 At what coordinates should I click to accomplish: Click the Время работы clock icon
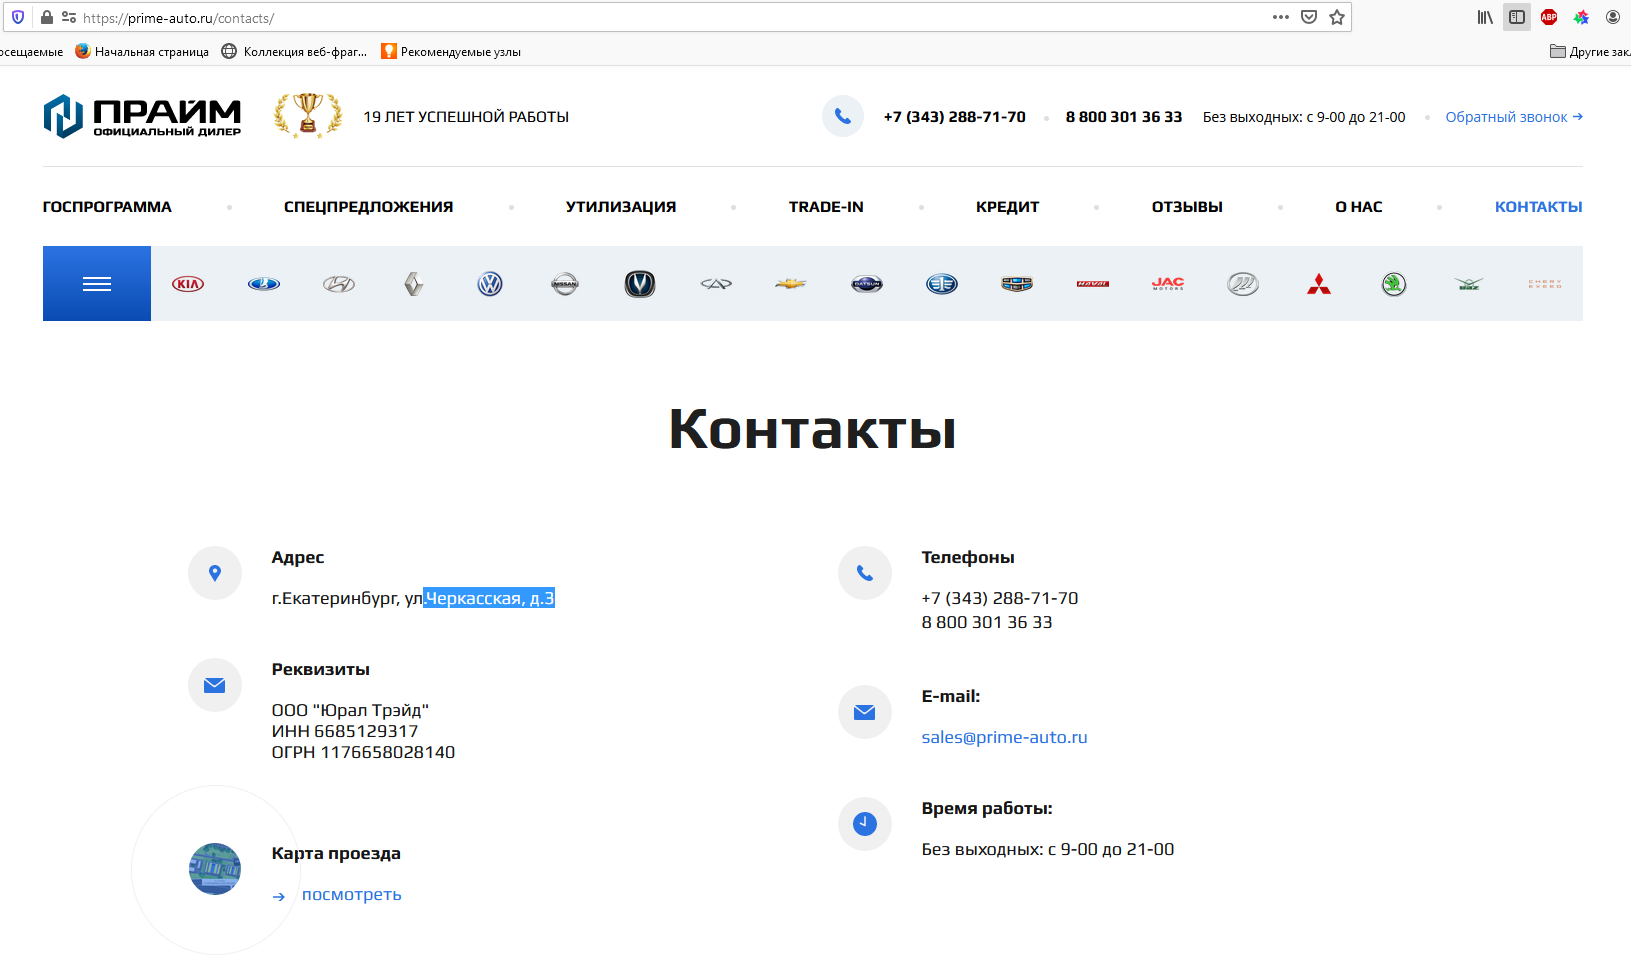pyautogui.click(x=865, y=824)
